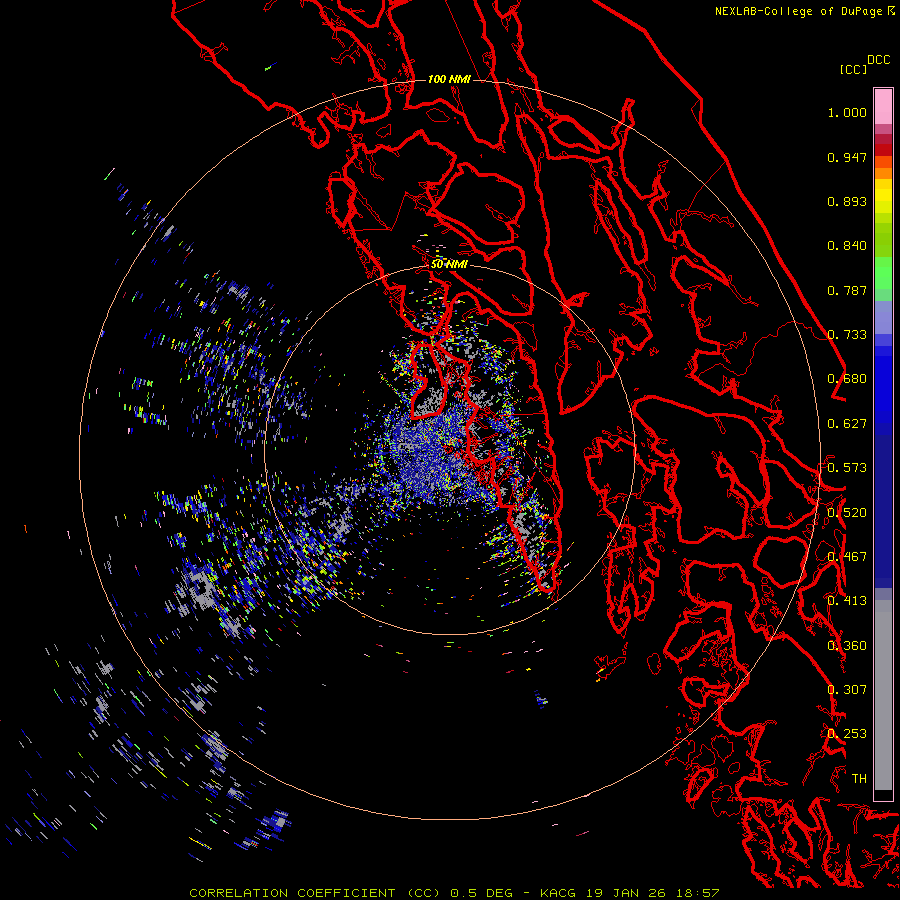This screenshot has width=900, height=900.
Task: Click the 0.360 value on the color scale
Action: pyautogui.click(x=847, y=646)
